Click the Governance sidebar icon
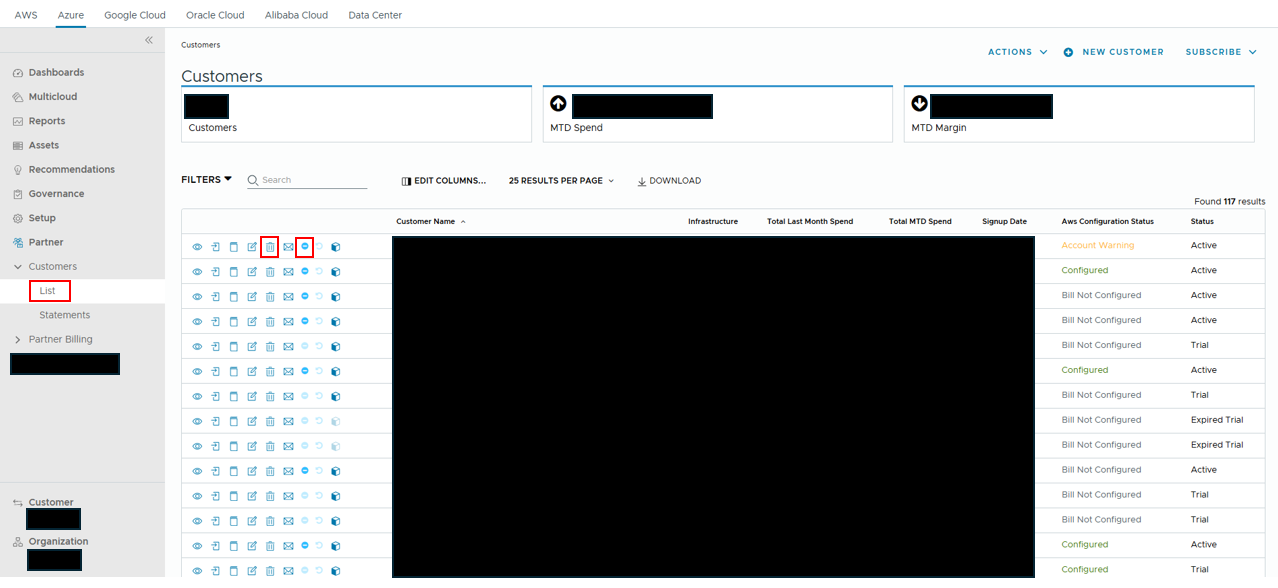The height and width of the screenshot is (588, 1278). tap(18, 194)
